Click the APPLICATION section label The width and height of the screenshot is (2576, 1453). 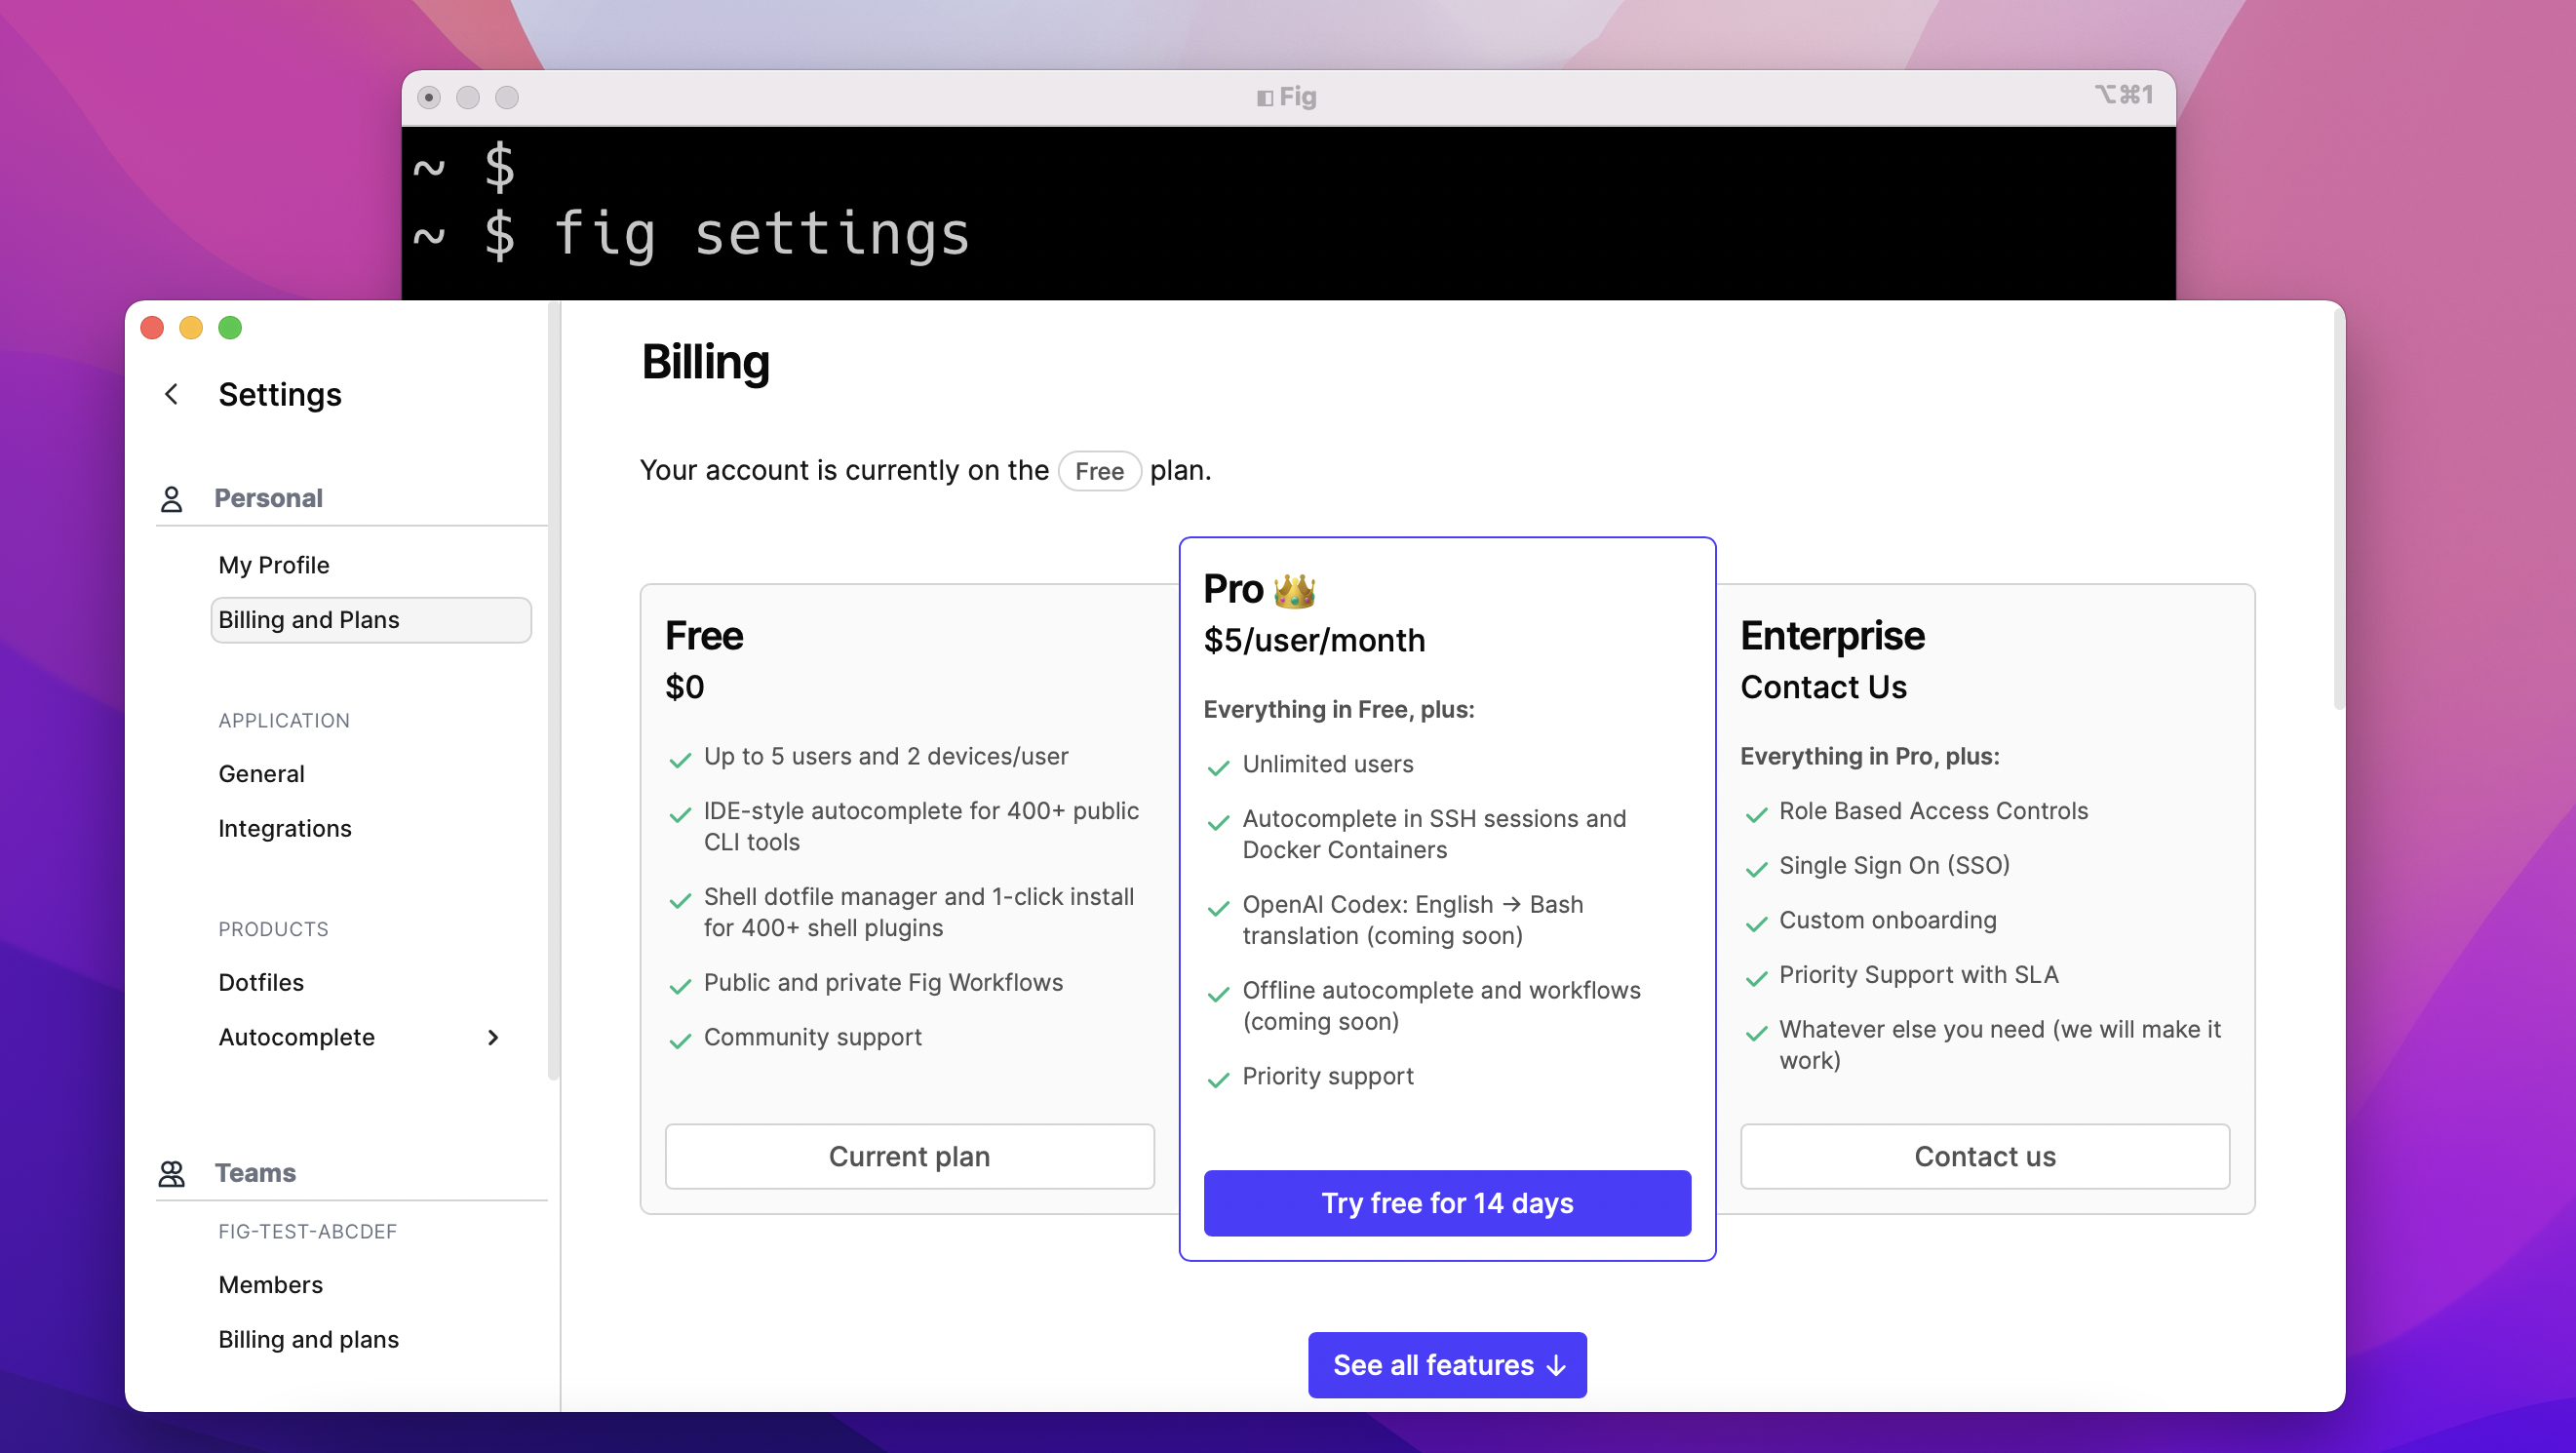click(284, 721)
